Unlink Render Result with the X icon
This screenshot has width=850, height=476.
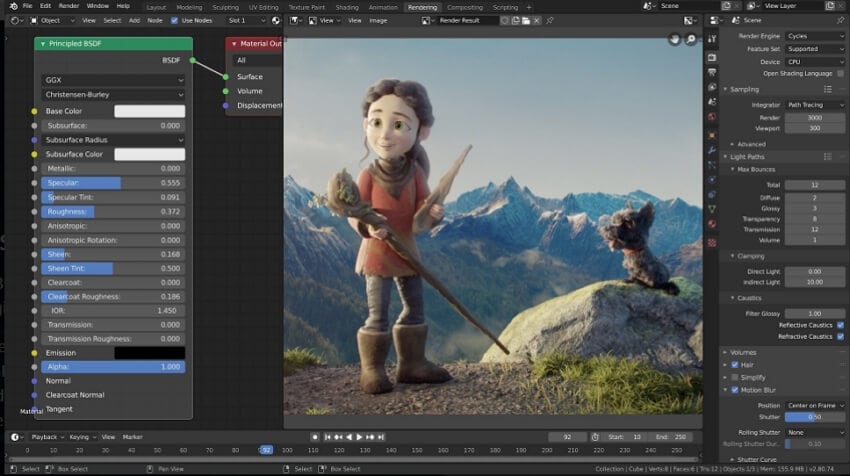point(536,21)
